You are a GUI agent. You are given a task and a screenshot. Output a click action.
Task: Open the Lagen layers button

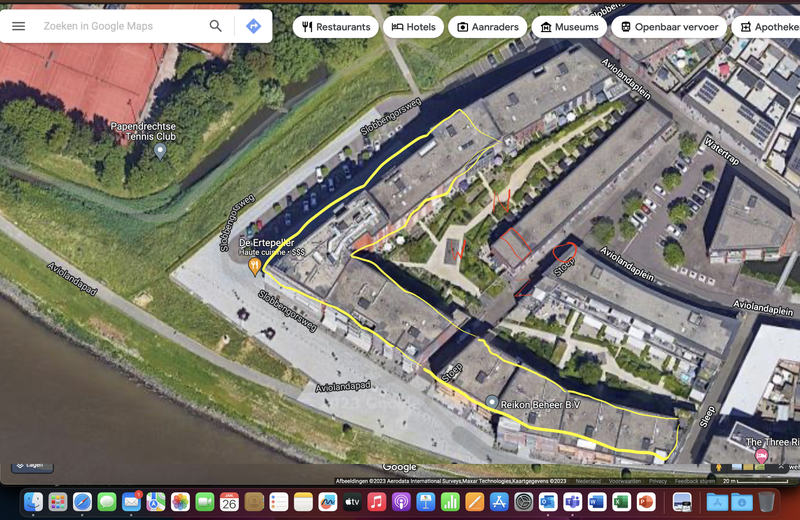32,466
